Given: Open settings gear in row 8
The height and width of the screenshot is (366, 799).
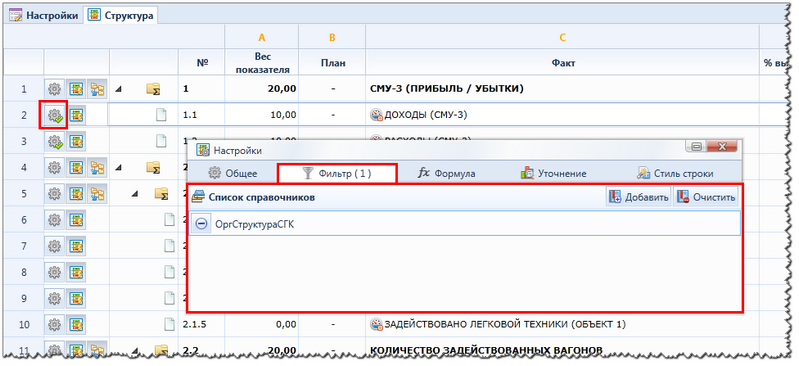Looking at the screenshot, I should pos(55,272).
